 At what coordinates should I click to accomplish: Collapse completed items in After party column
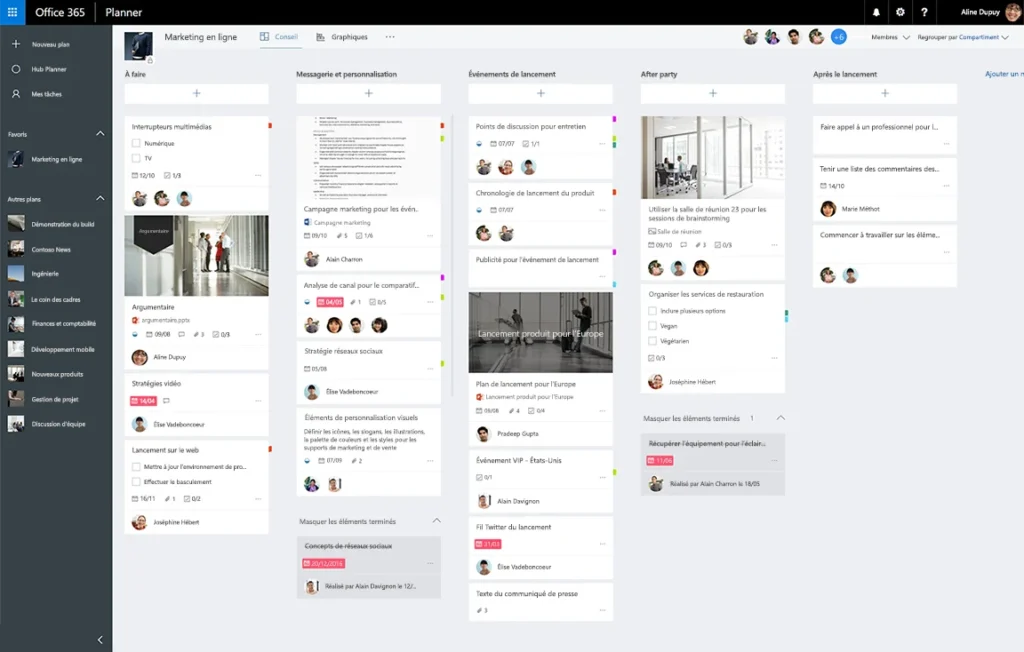tap(780, 417)
